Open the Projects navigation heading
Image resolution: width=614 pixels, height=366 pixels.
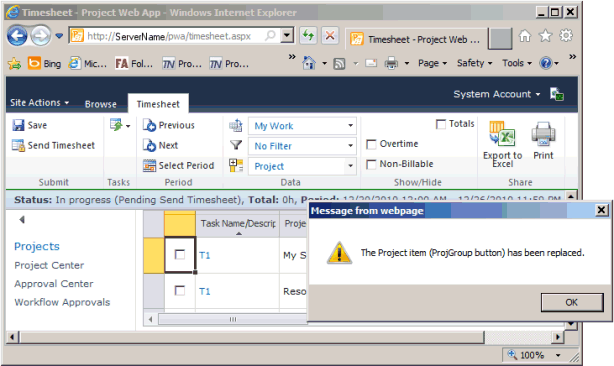coord(37,246)
